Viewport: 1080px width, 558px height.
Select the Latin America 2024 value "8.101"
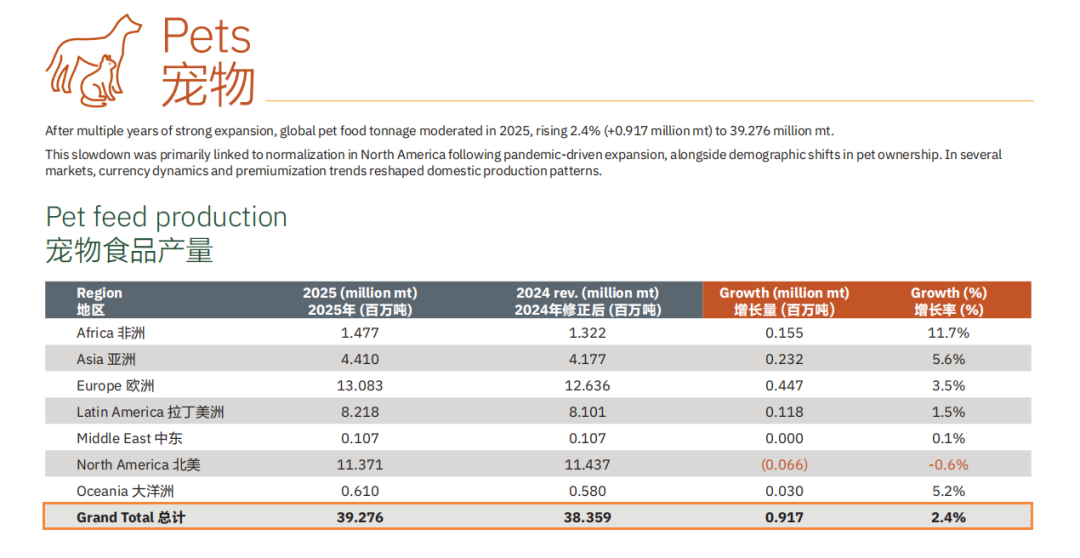(x=588, y=412)
